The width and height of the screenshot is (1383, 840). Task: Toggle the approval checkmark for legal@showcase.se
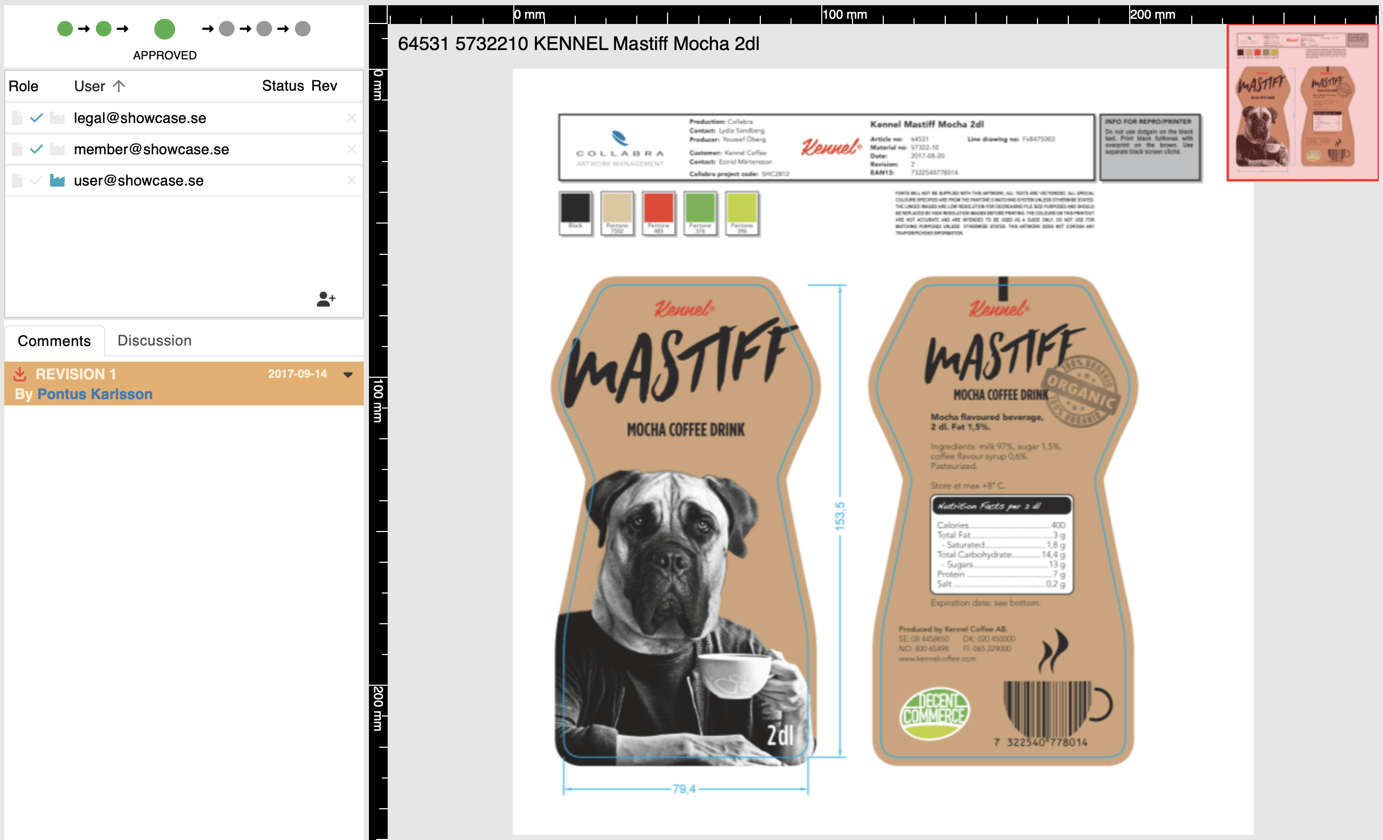(36, 117)
